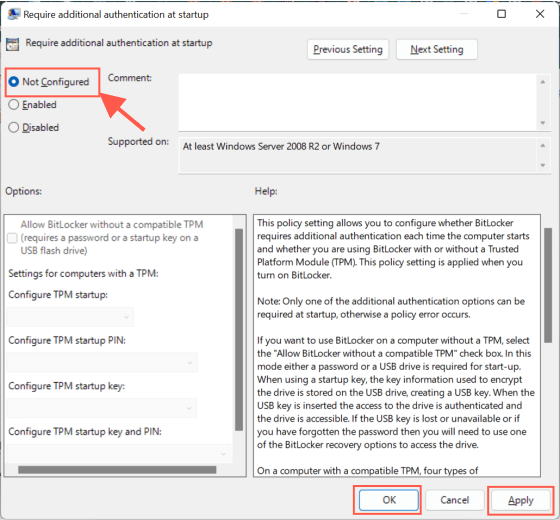Maximize the dialog window
Image resolution: width=560 pixels, height=520 pixels.
point(501,14)
